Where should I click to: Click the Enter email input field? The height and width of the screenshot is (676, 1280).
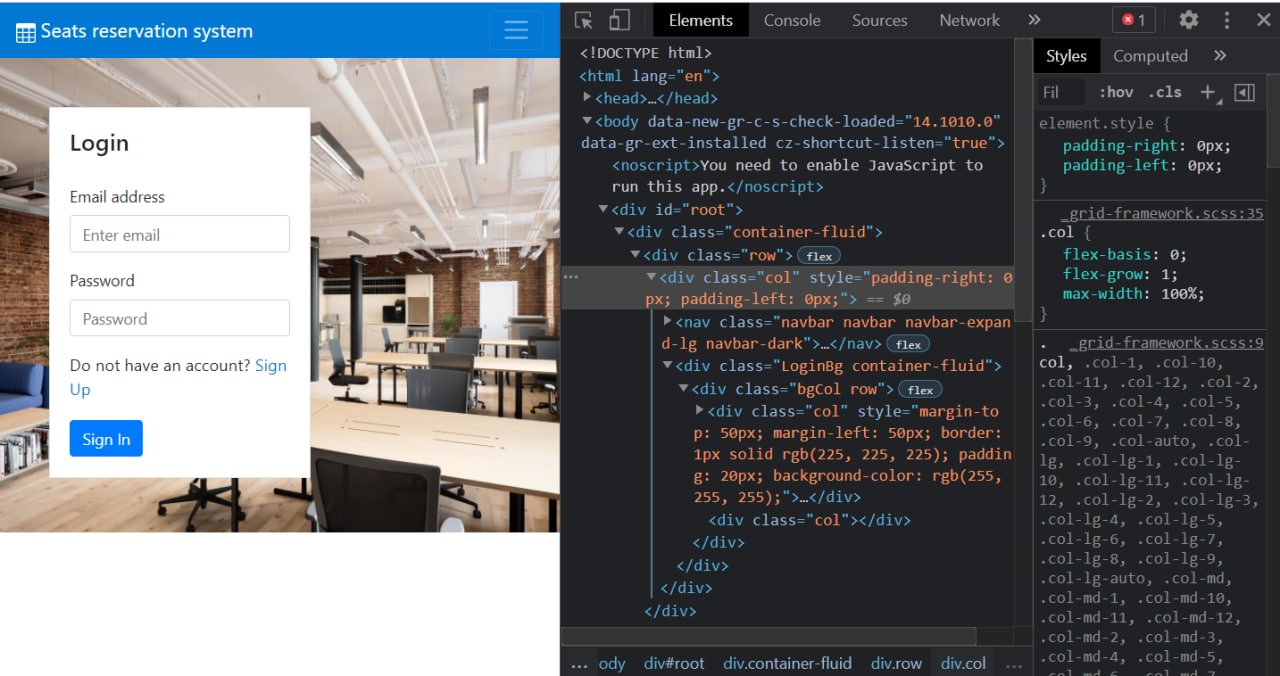[x=180, y=234]
